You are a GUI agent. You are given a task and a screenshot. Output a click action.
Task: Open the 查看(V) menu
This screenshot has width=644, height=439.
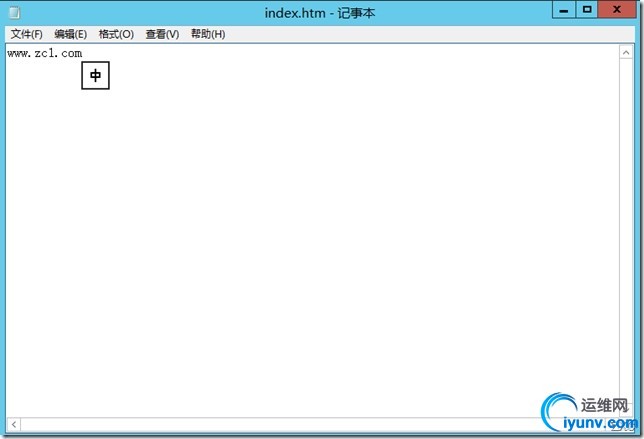[162, 34]
